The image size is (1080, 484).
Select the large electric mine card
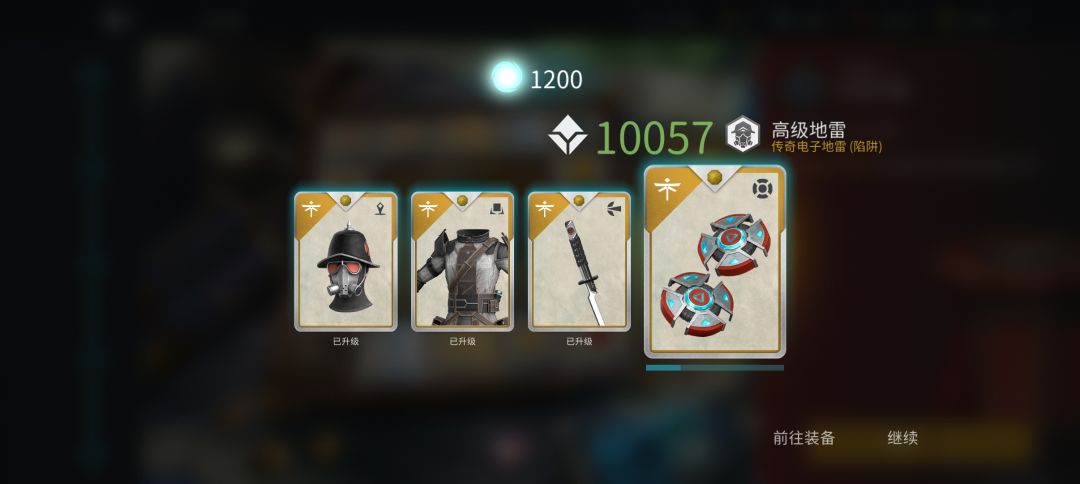coord(715,262)
